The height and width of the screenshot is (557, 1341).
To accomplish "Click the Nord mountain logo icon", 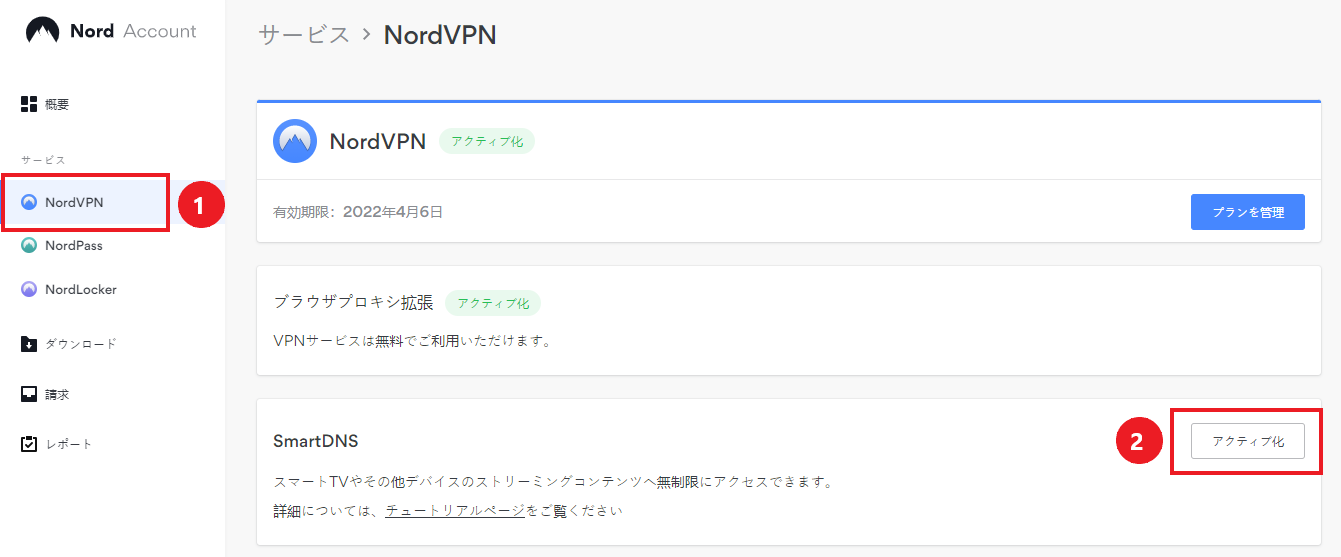I will click(x=42, y=31).
